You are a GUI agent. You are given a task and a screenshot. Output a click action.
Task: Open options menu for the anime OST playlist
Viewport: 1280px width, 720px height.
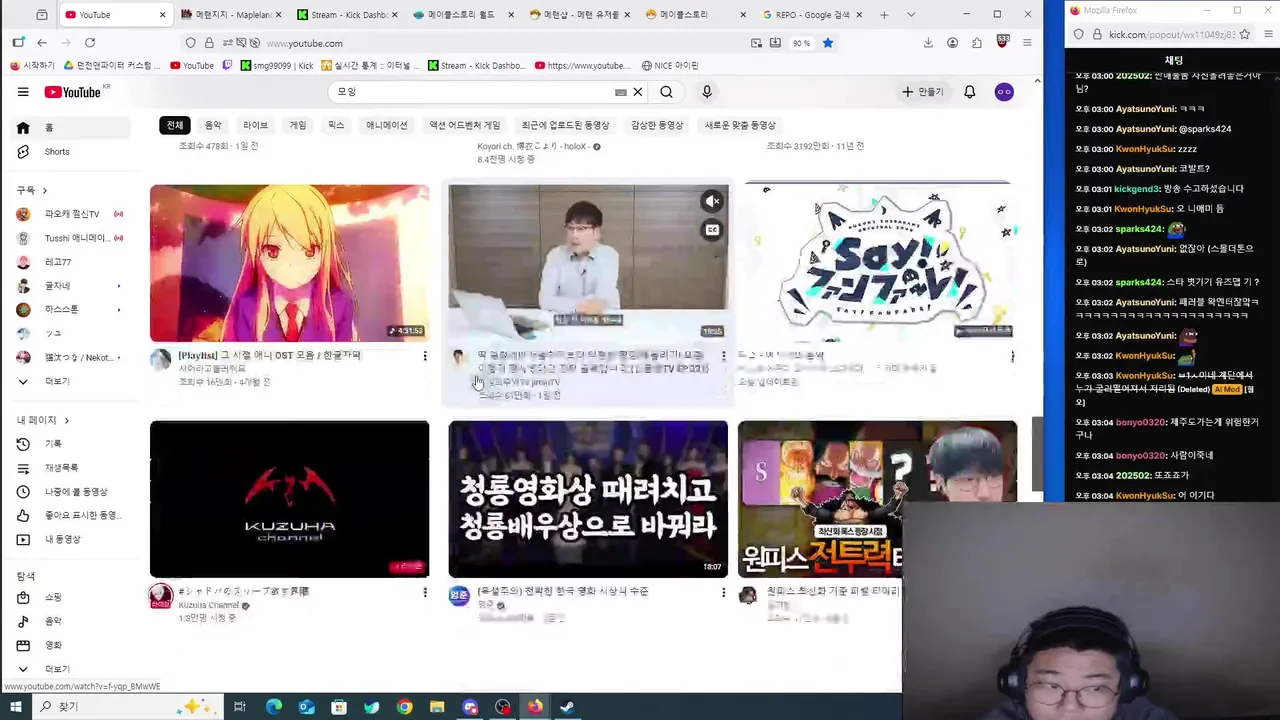coord(425,356)
